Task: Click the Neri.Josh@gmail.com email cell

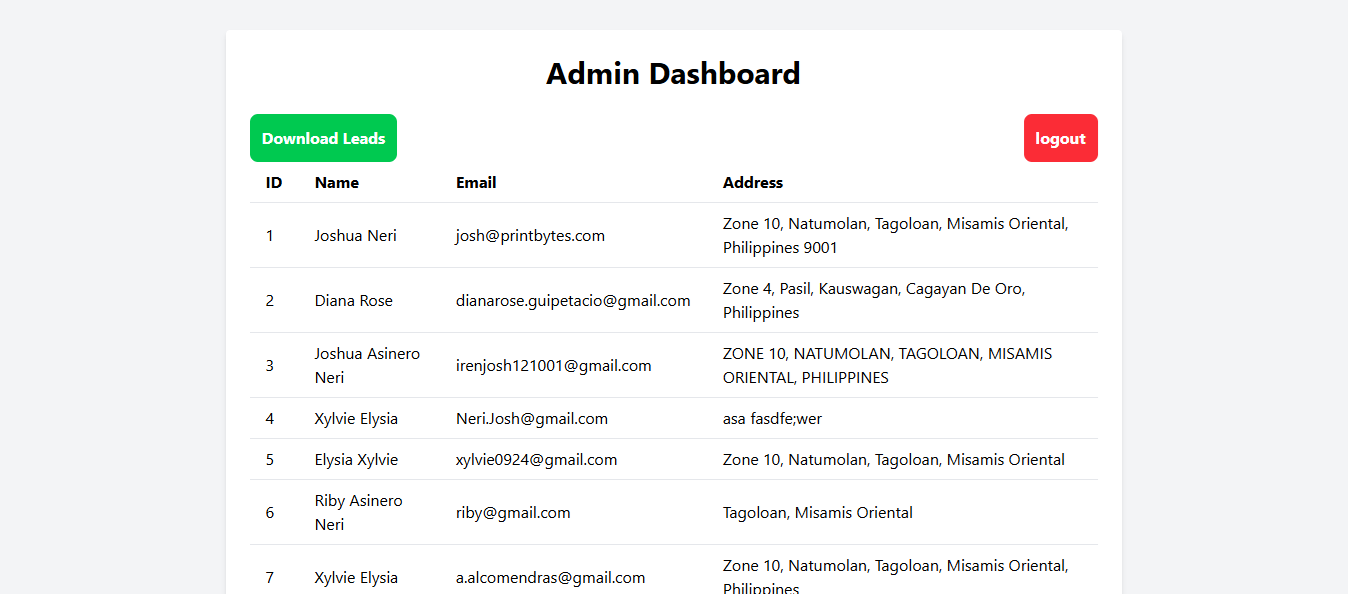Action: [x=531, y=419]
